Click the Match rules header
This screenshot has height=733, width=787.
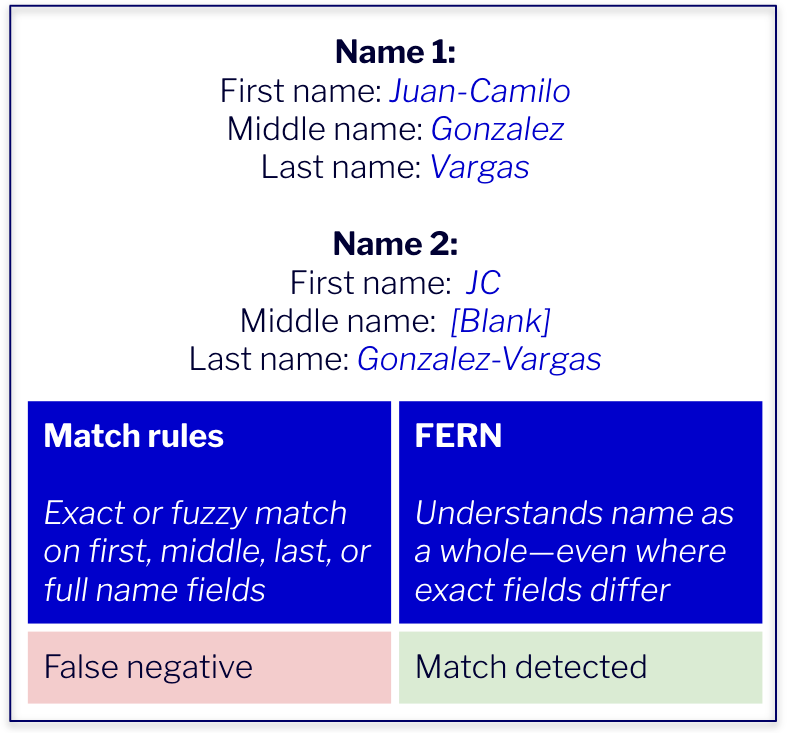point(134,436)
